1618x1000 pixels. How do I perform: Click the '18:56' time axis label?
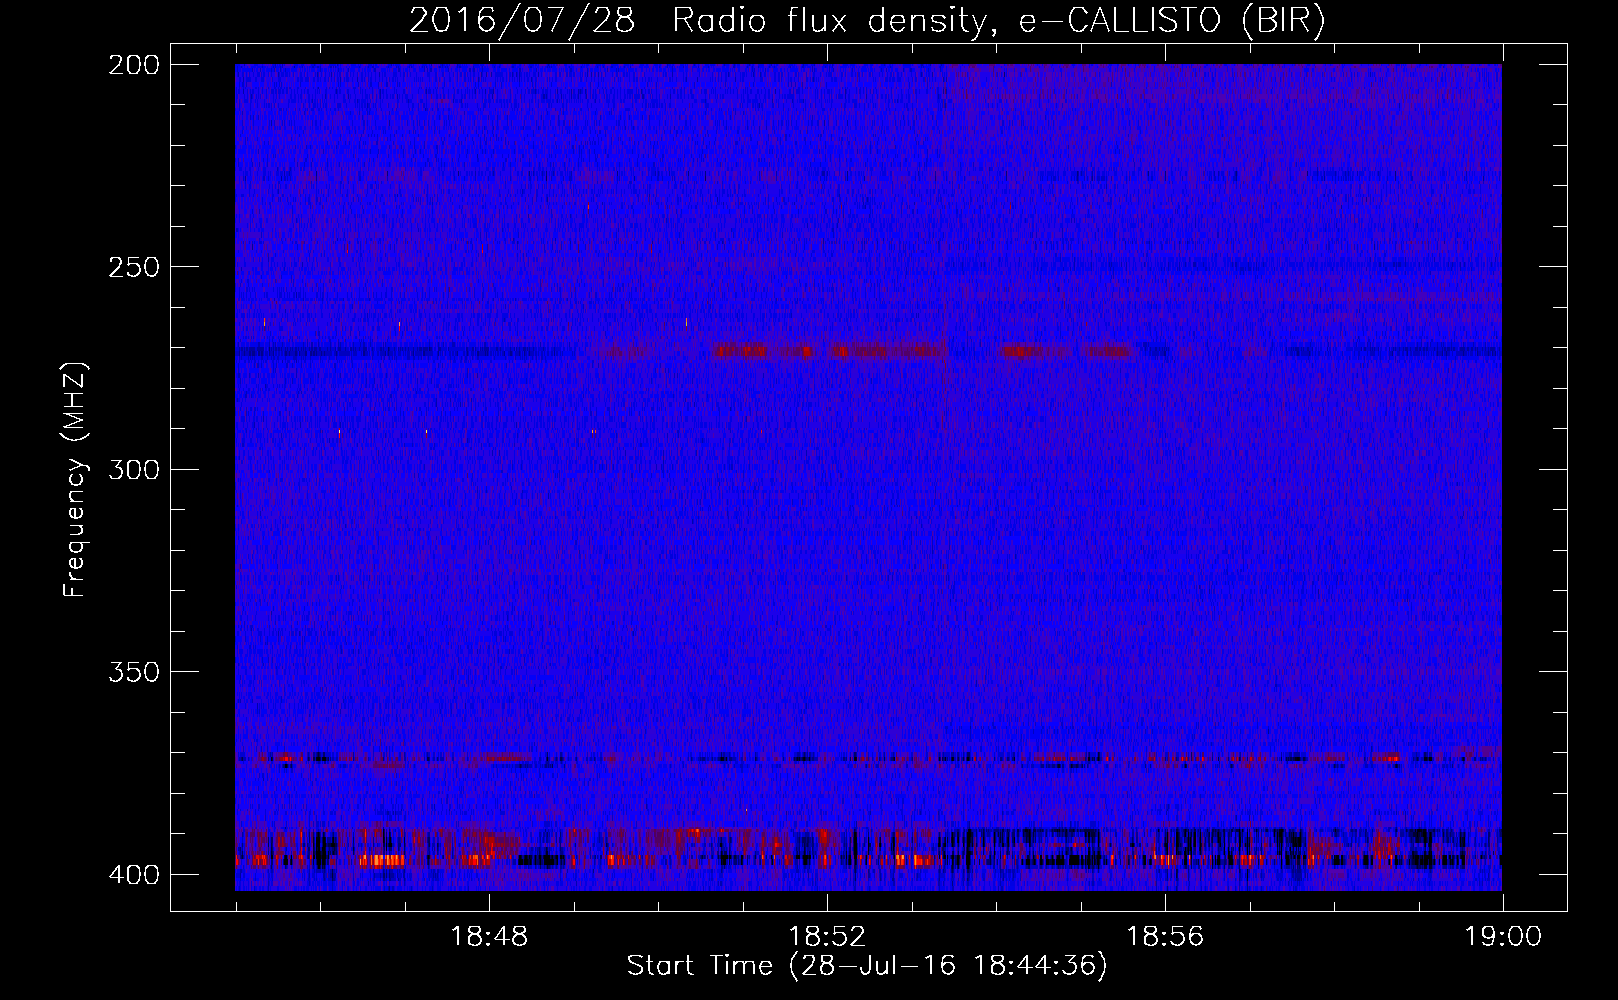[x=1165, y=937]
